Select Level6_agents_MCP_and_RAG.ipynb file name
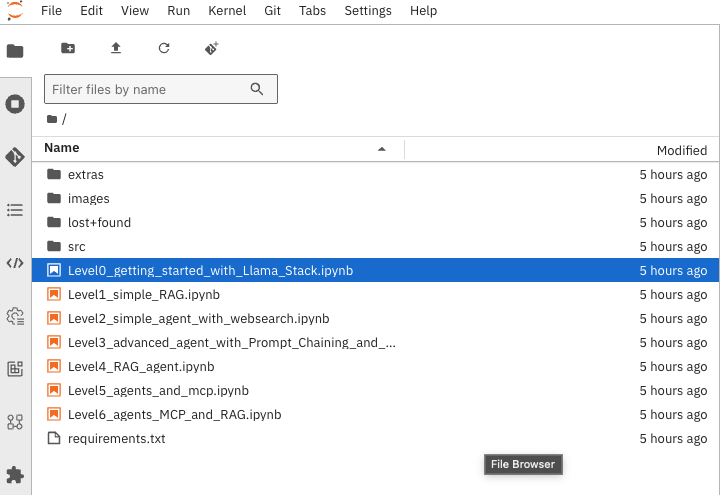Viewport: 720px width, 495px height. coord(174,415)
